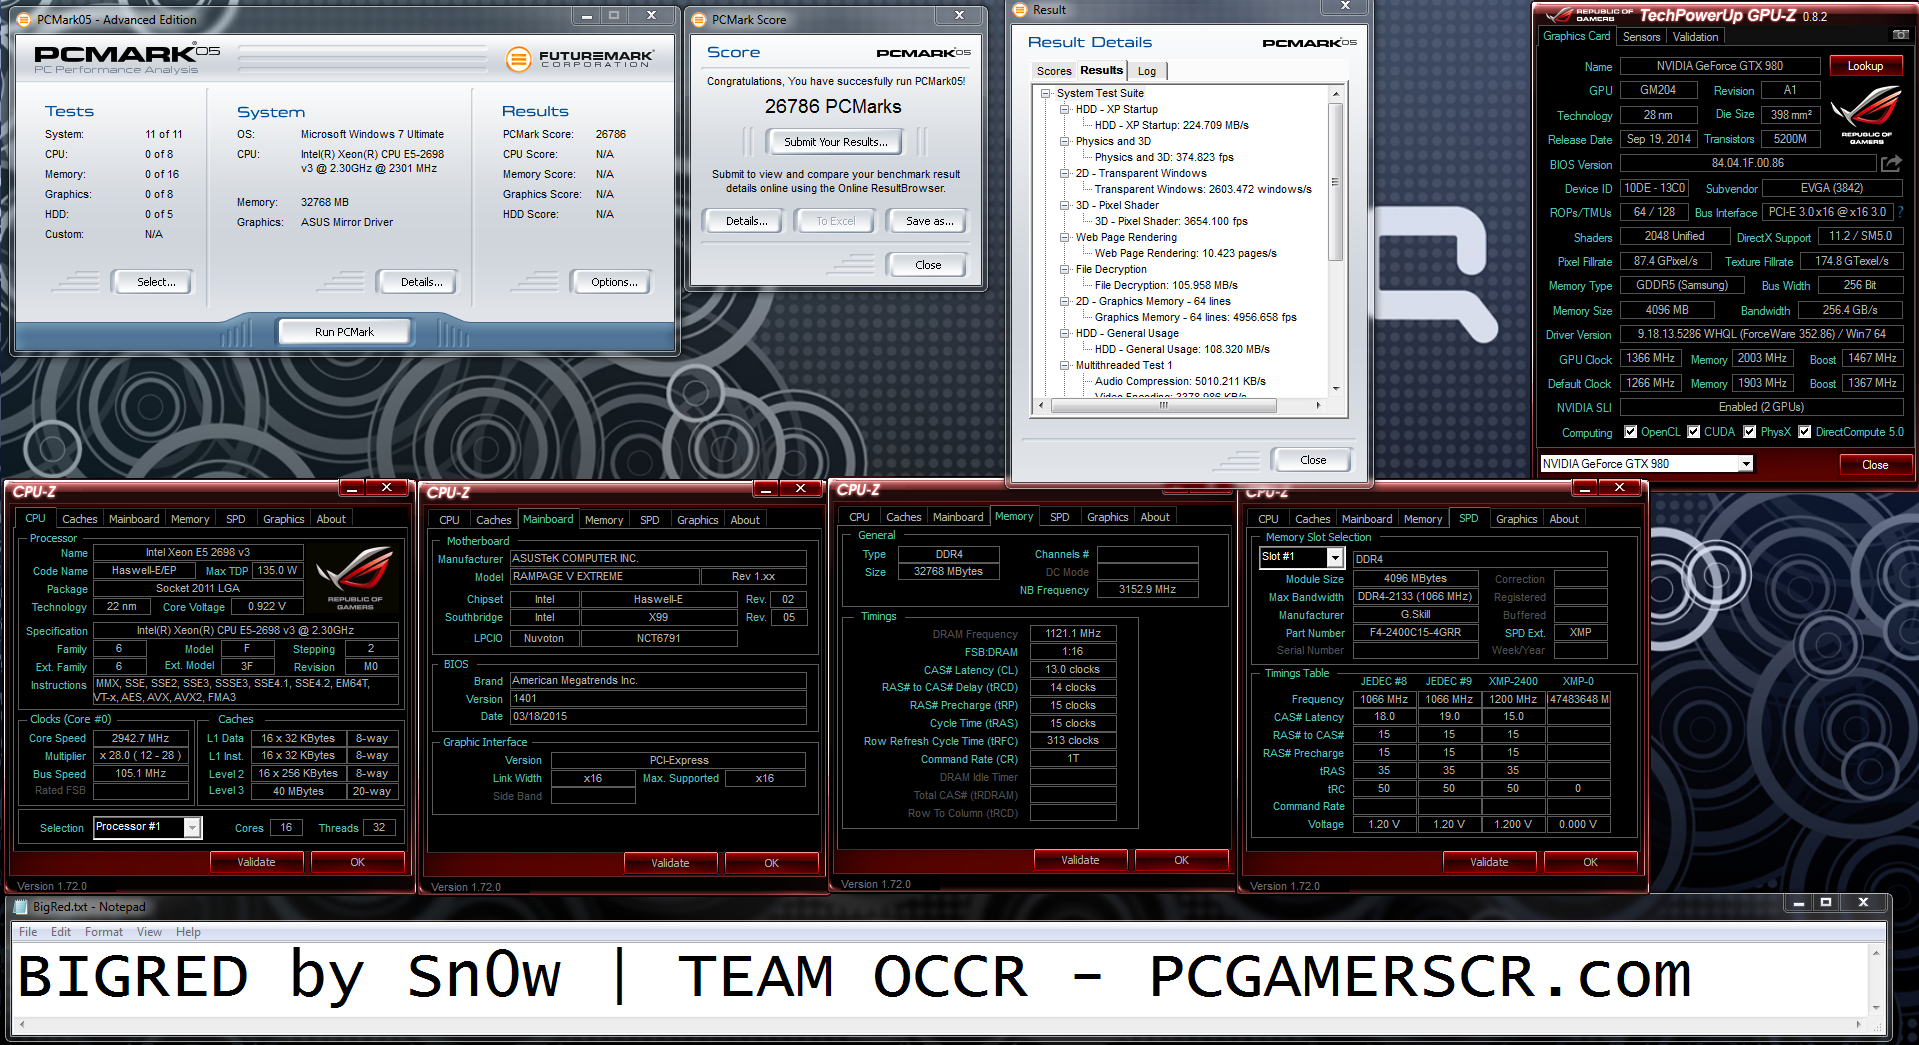The height and width of the screenshot is (1045, 1919).
Task: Toggle the PhysX checkbox in GPU-Z
Action: tap(1749, 432)
